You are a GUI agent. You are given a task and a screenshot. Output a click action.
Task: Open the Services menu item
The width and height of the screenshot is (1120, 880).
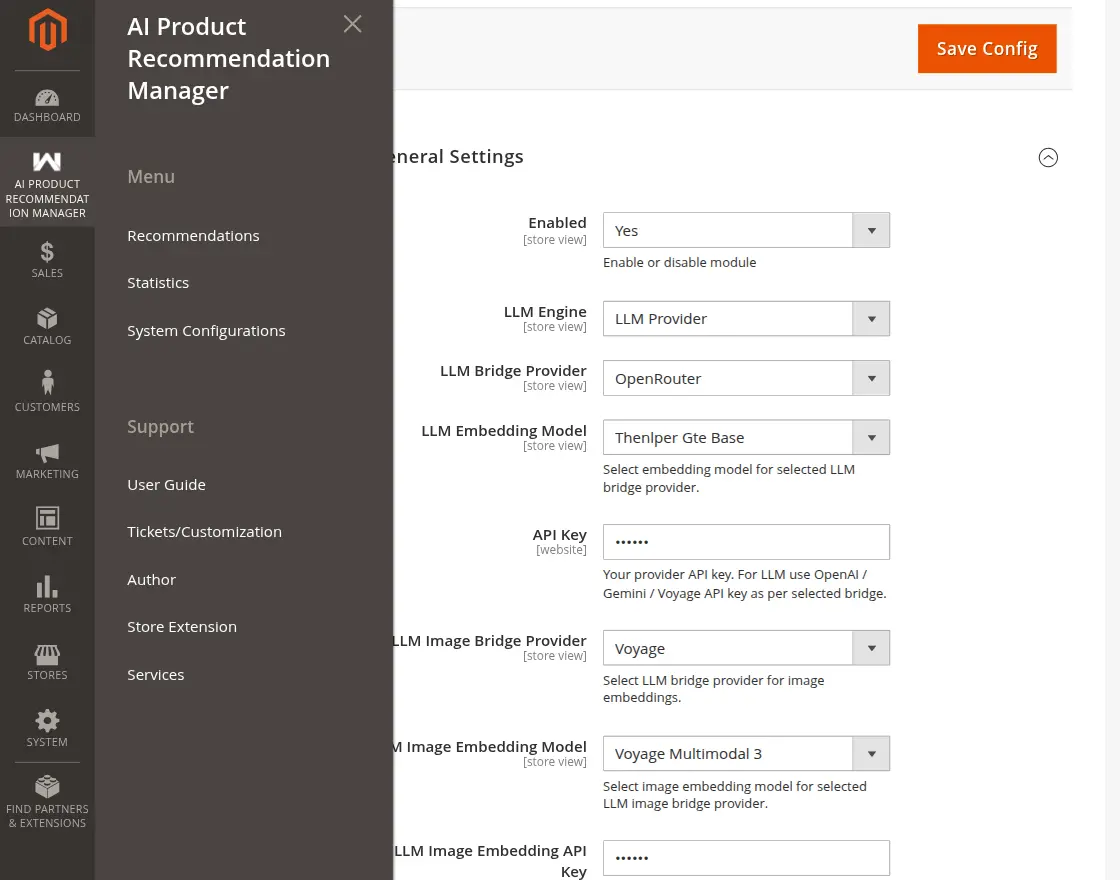tap(156, 675)
